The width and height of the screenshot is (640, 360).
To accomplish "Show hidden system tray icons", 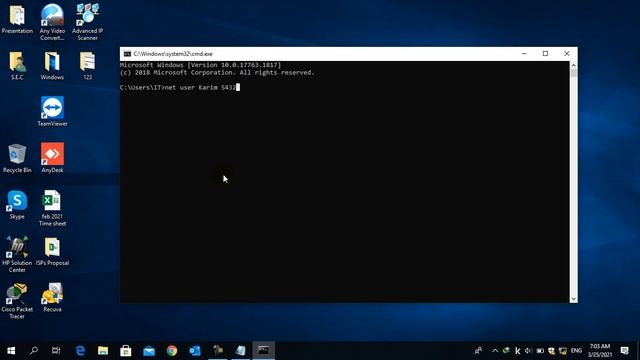I will [x=495, y=351].
